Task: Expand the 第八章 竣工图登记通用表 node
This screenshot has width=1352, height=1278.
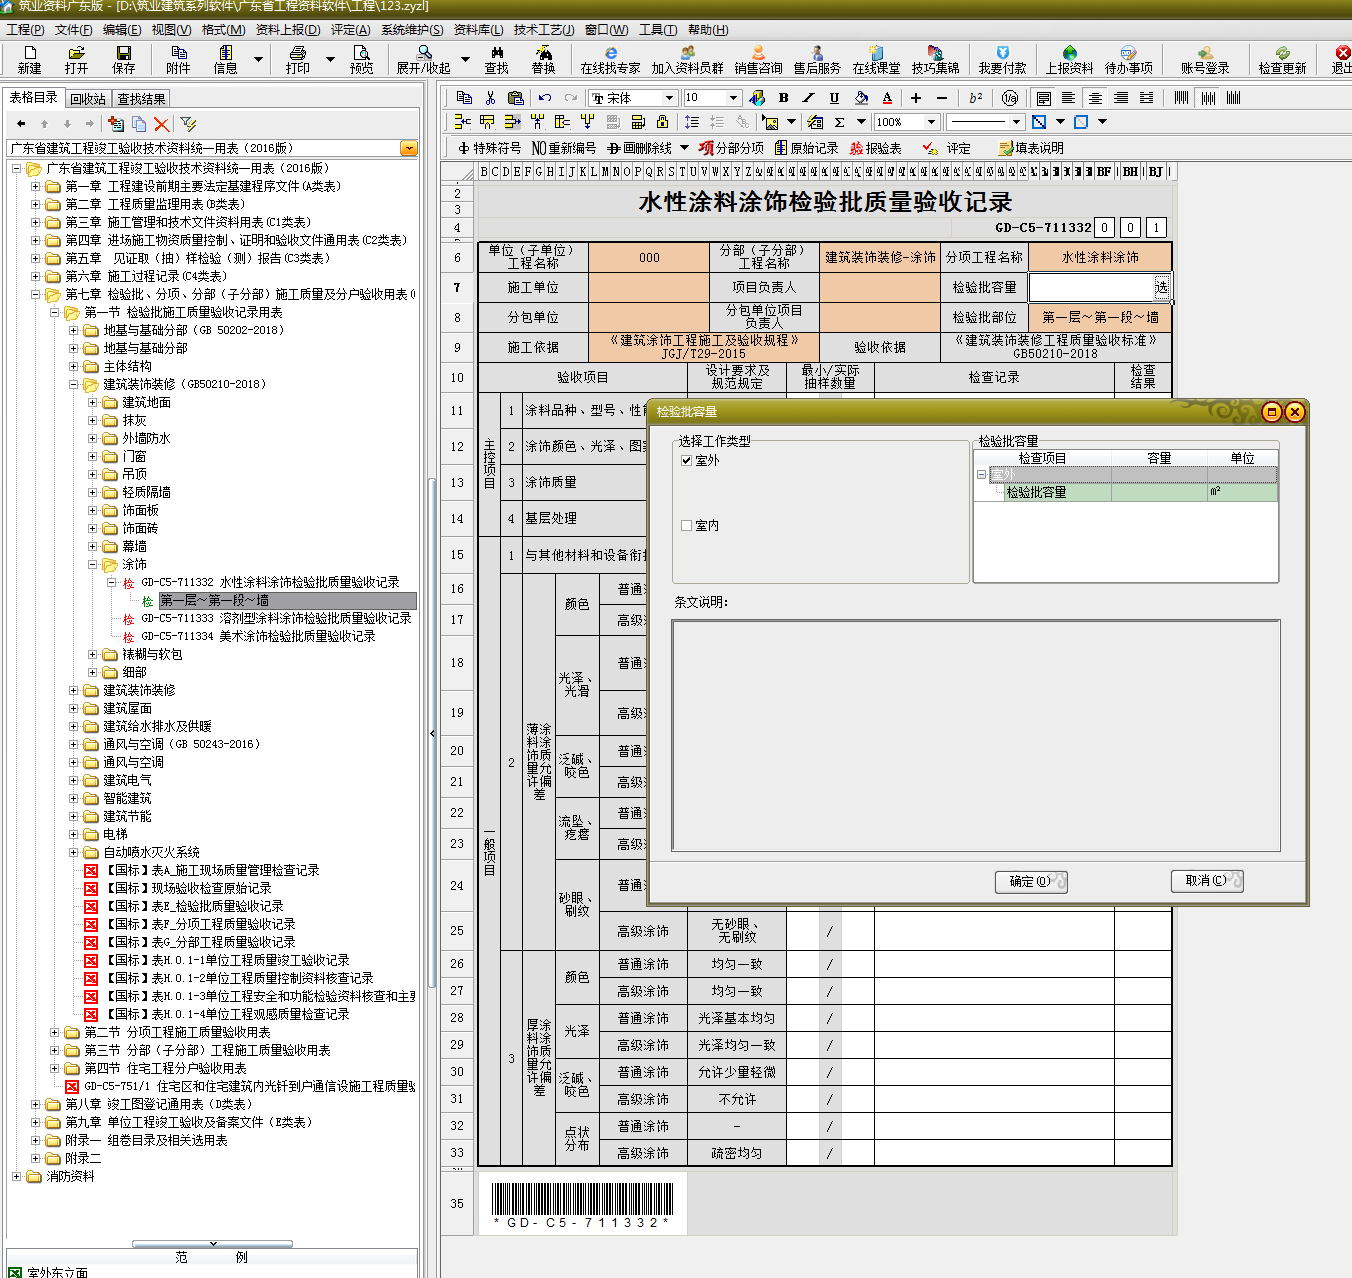Action: (x=36, y=1105)
